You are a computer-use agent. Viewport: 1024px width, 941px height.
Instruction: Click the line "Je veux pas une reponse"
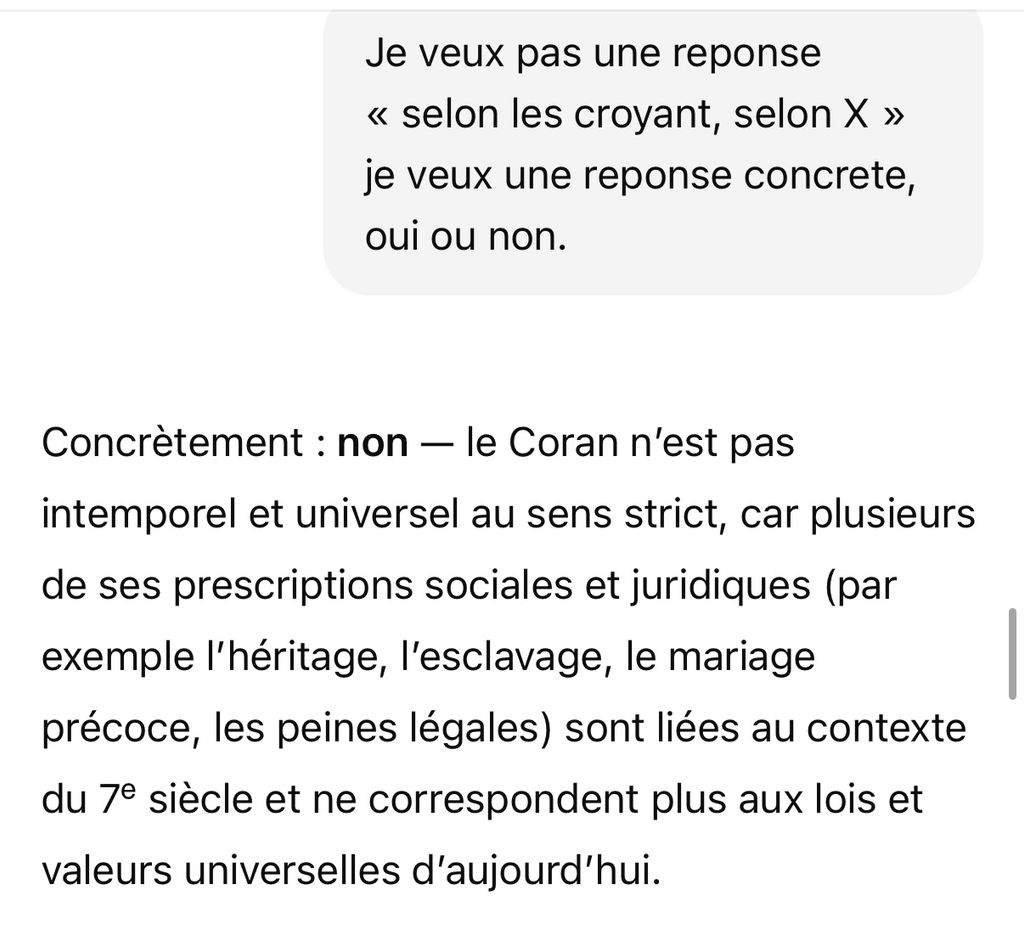point(593,54)
